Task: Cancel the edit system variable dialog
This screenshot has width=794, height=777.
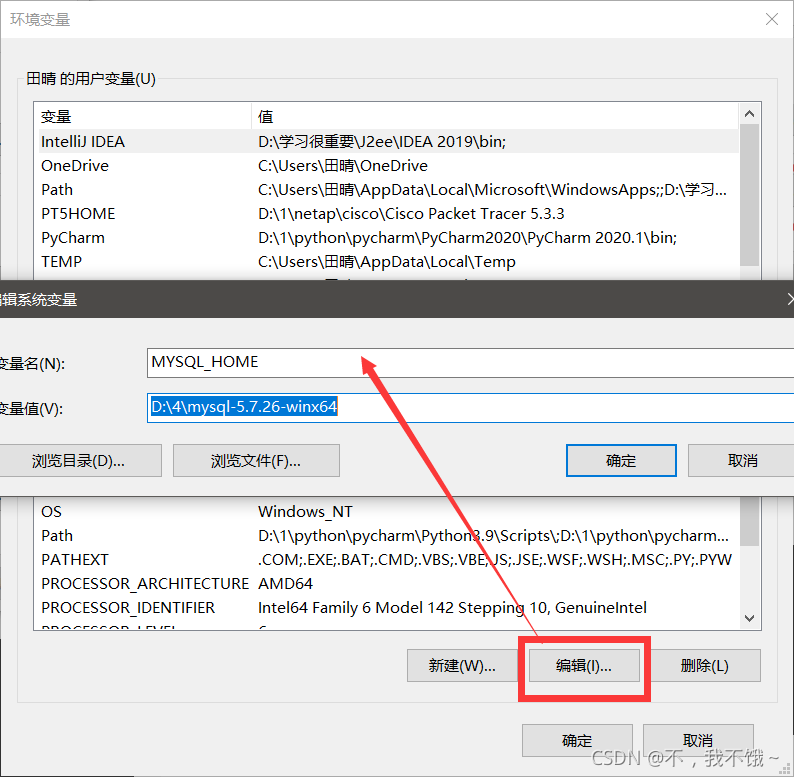Action: [x=741, y=460]
